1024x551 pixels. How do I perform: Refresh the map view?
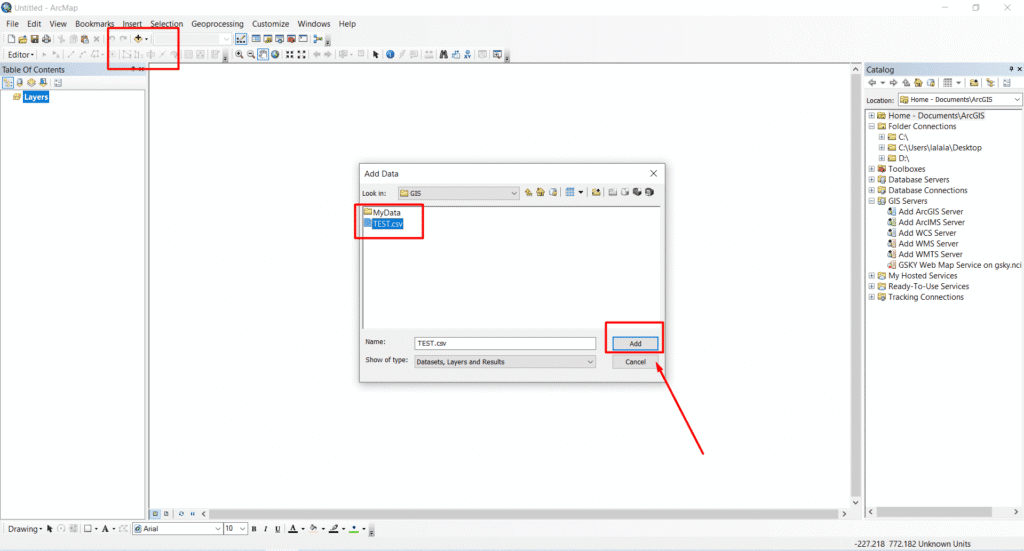pos(182,514)
